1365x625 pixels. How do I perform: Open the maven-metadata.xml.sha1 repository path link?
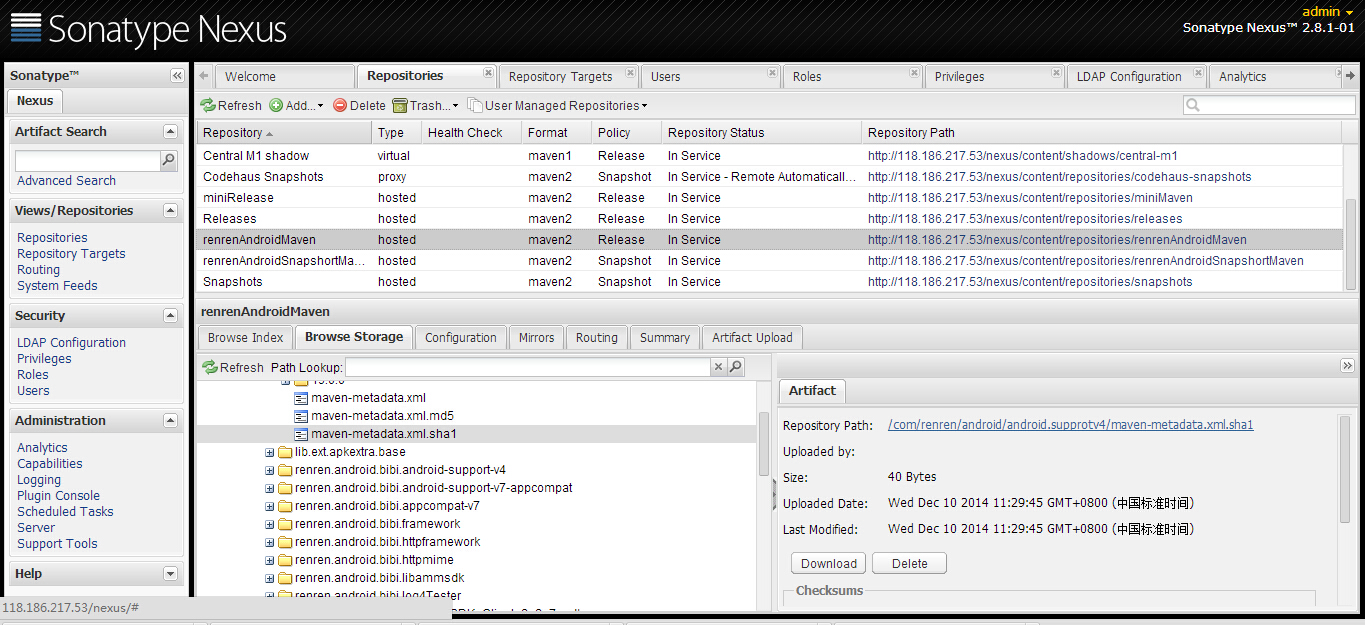click(1071, 425)
